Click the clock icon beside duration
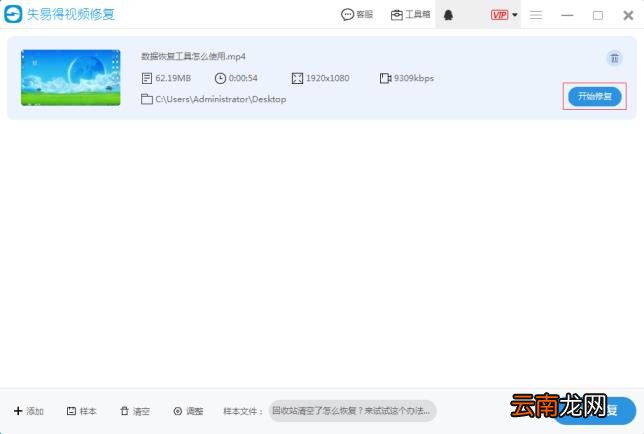Image resolution: width=644 pixels, height=434 pixels. click(220, 78)
